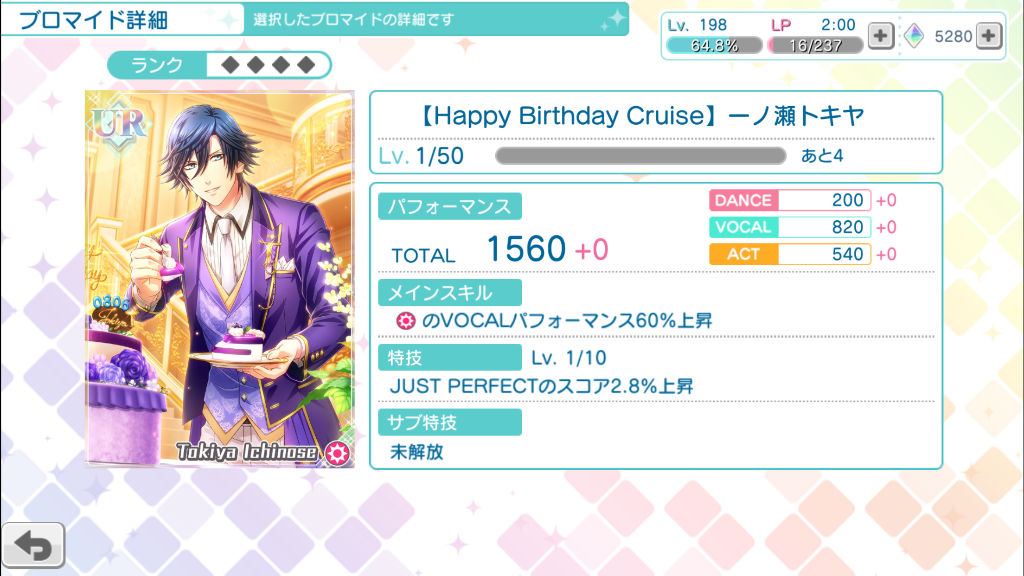Tap the rank diamonds indicator
This screenshot has width=1024, height=576.
point(268,65)
